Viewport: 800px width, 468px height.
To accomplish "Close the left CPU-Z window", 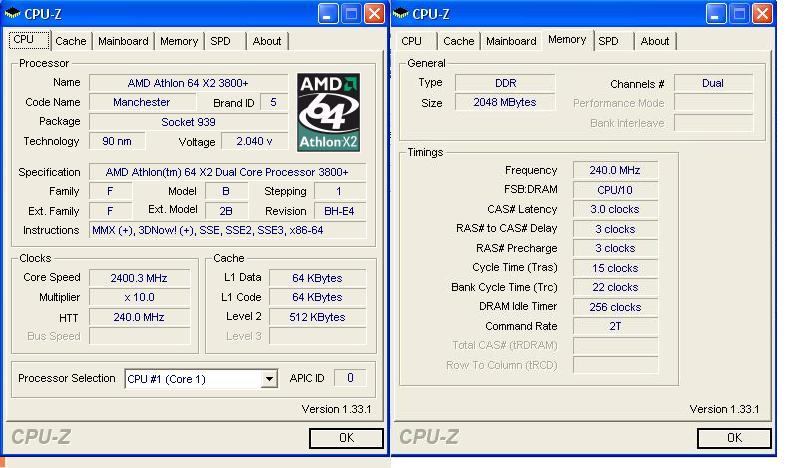I will tap(374, 14).
